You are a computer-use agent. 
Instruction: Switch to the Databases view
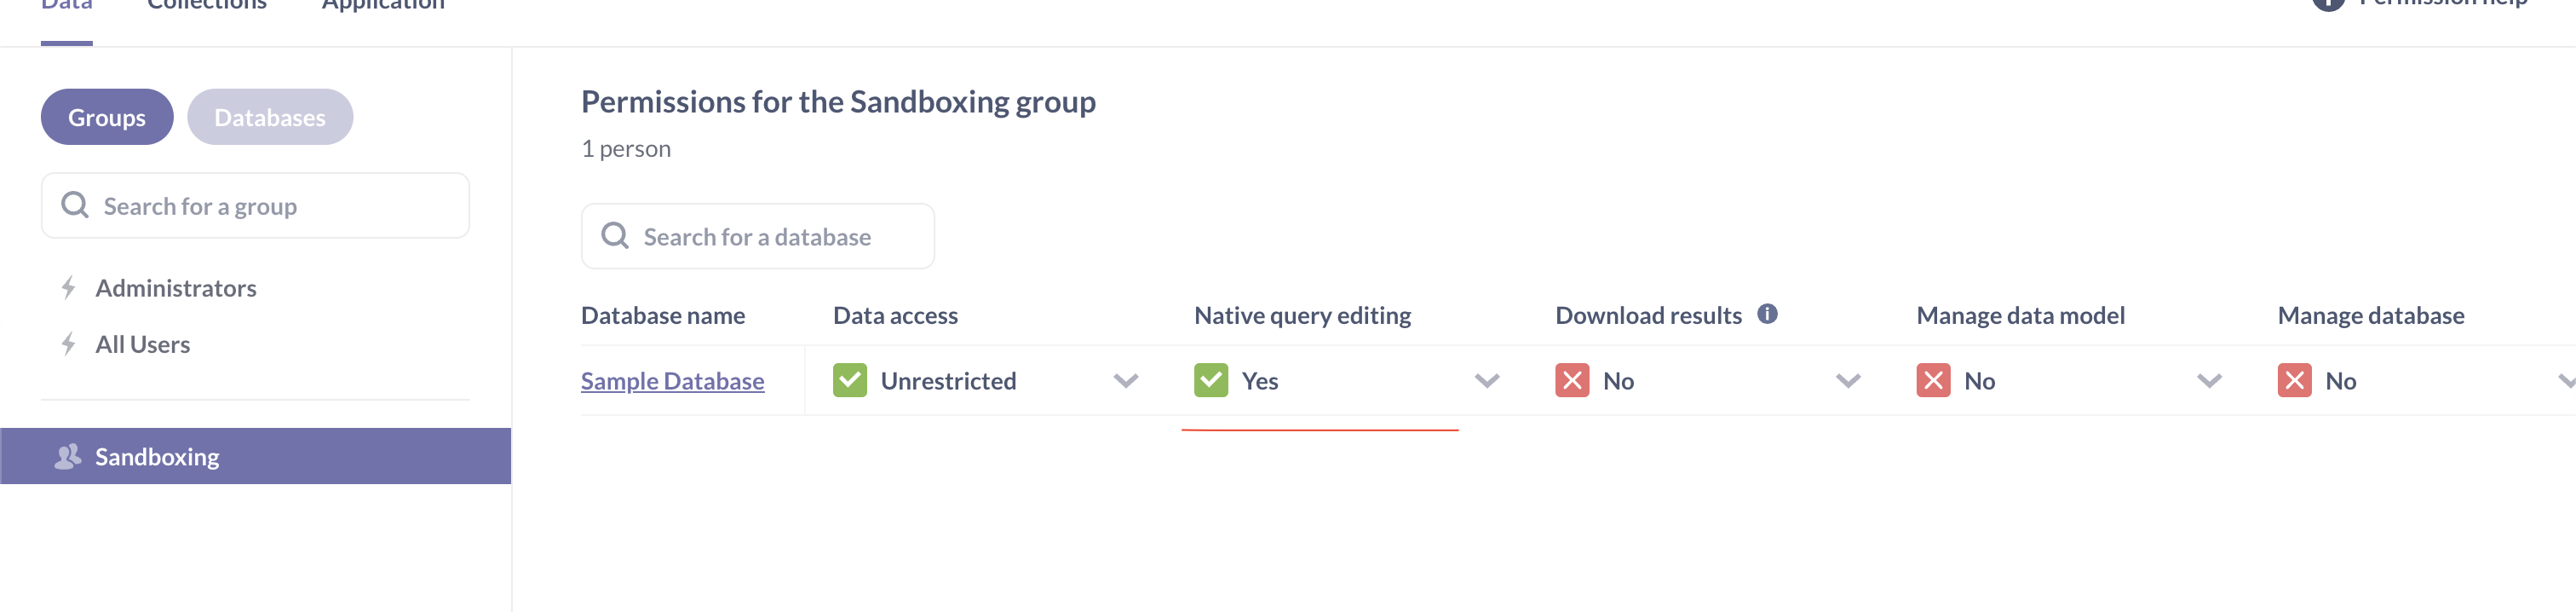pos(269,116)
